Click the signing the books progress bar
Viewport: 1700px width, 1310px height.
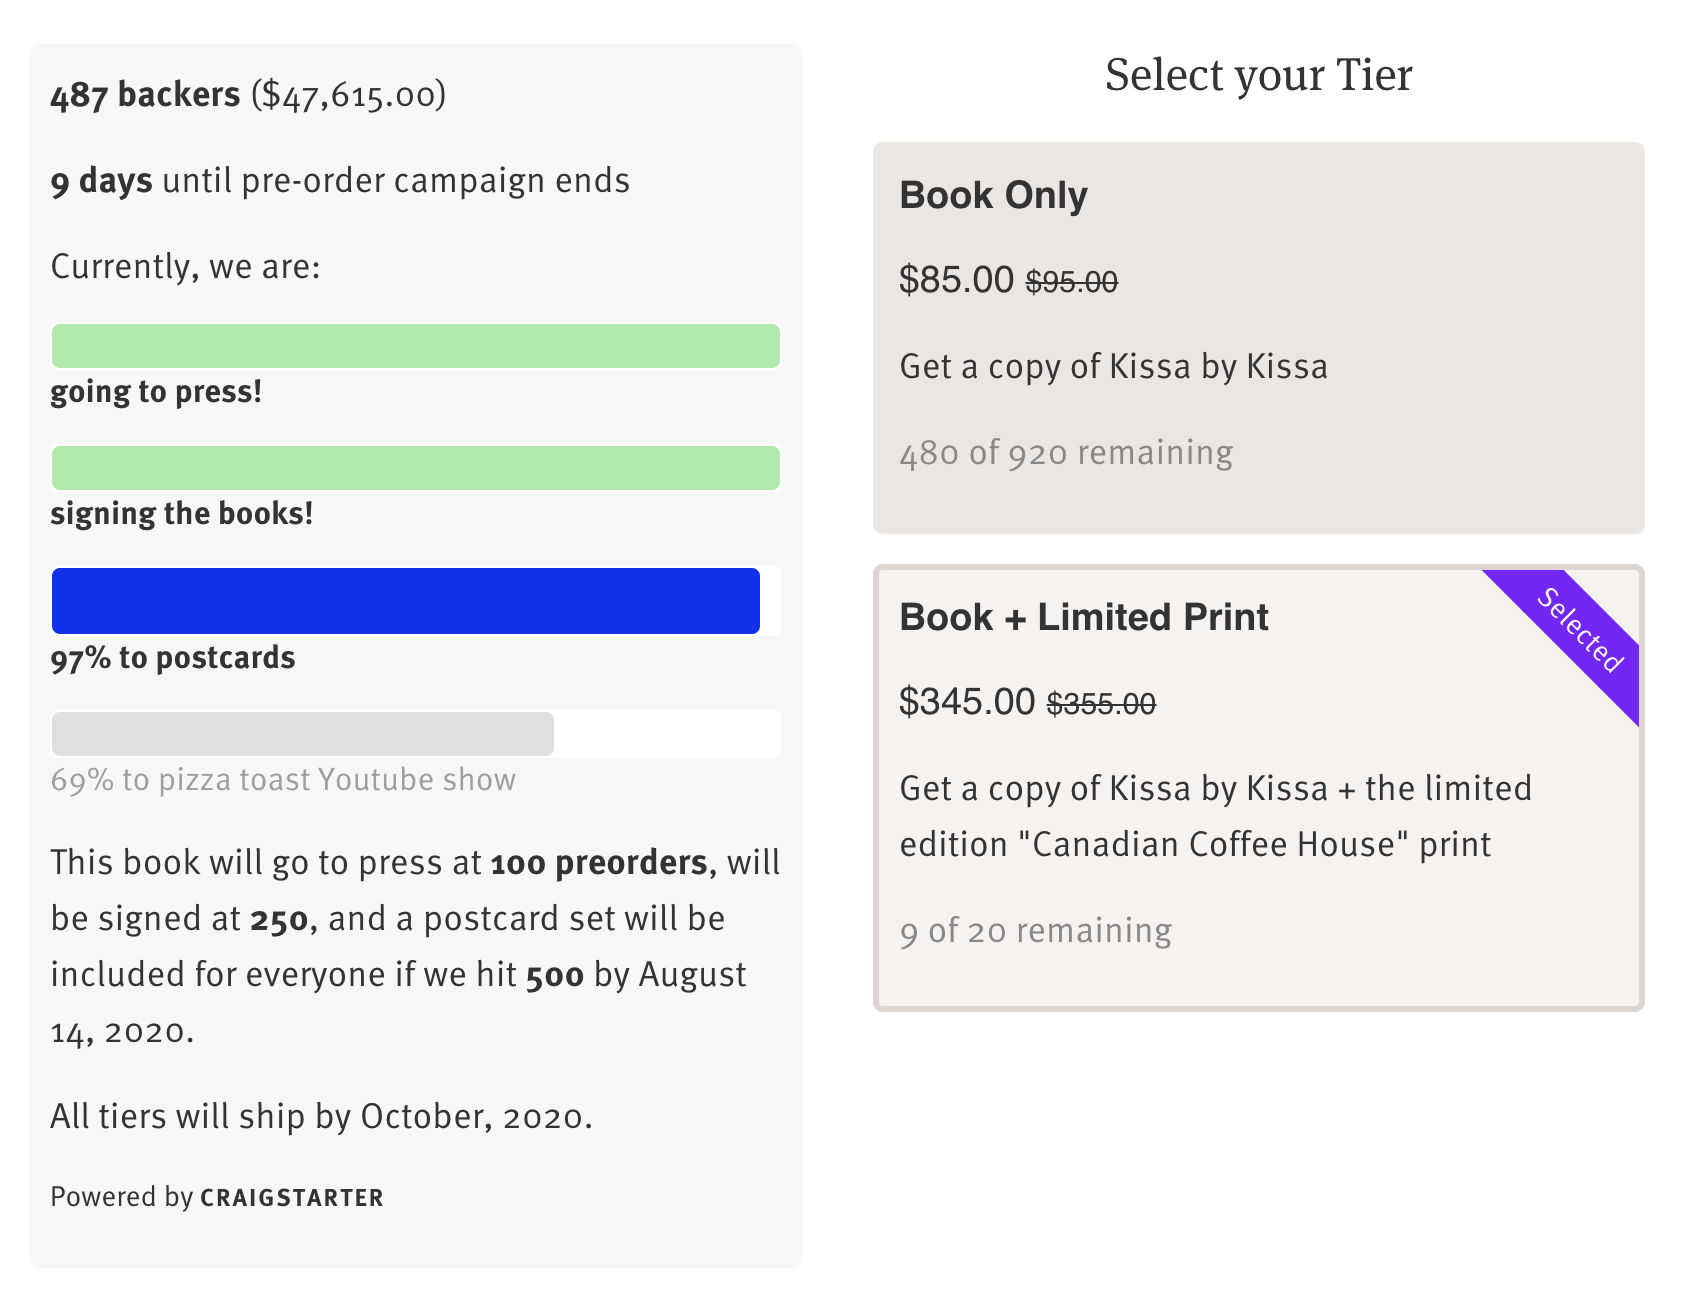pyautogui.click(x=415, y=468)
